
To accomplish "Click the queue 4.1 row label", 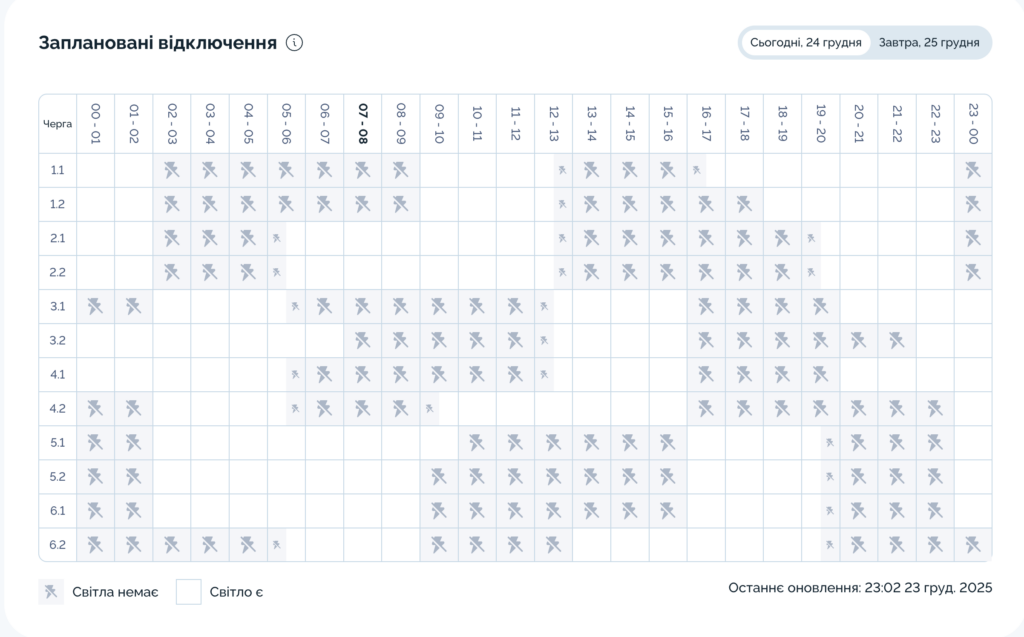I will 58,375.
